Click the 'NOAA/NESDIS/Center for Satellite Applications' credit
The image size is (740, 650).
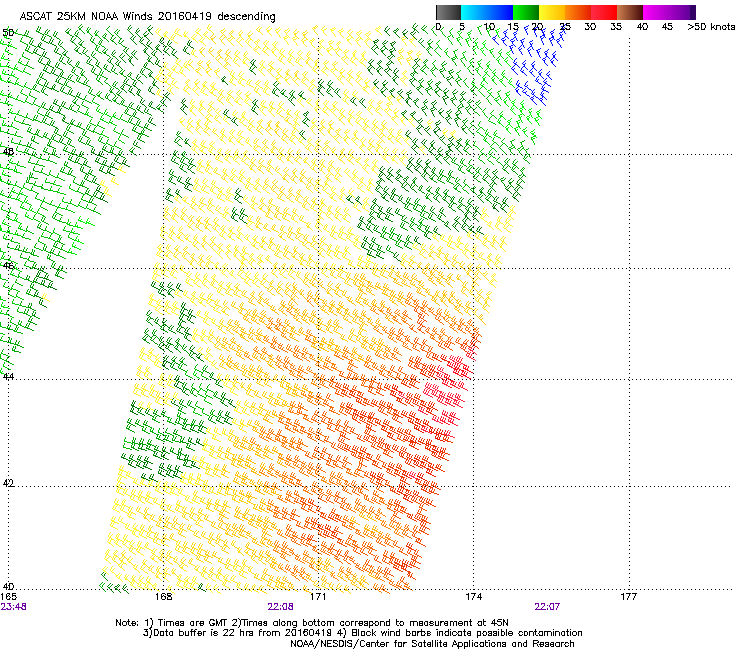coord(399,644)
